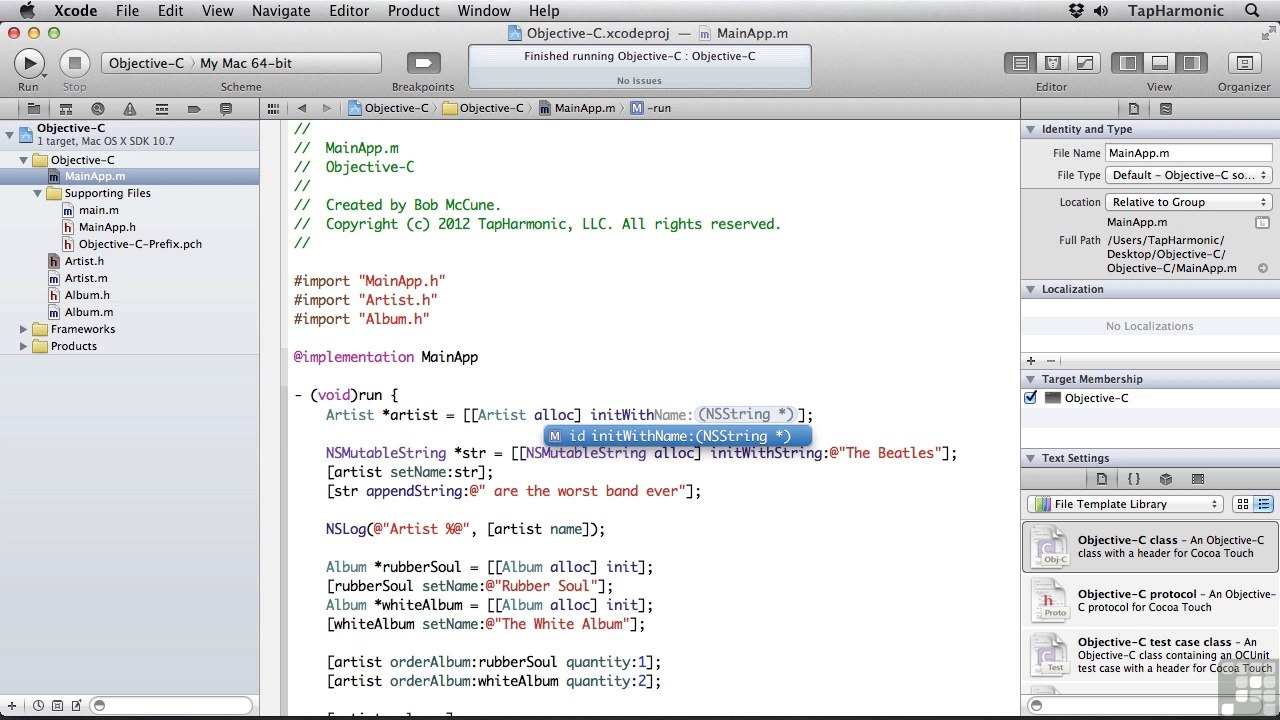Open the Location dropdown
The image size is (1280, 720).
pos(1188,202)
